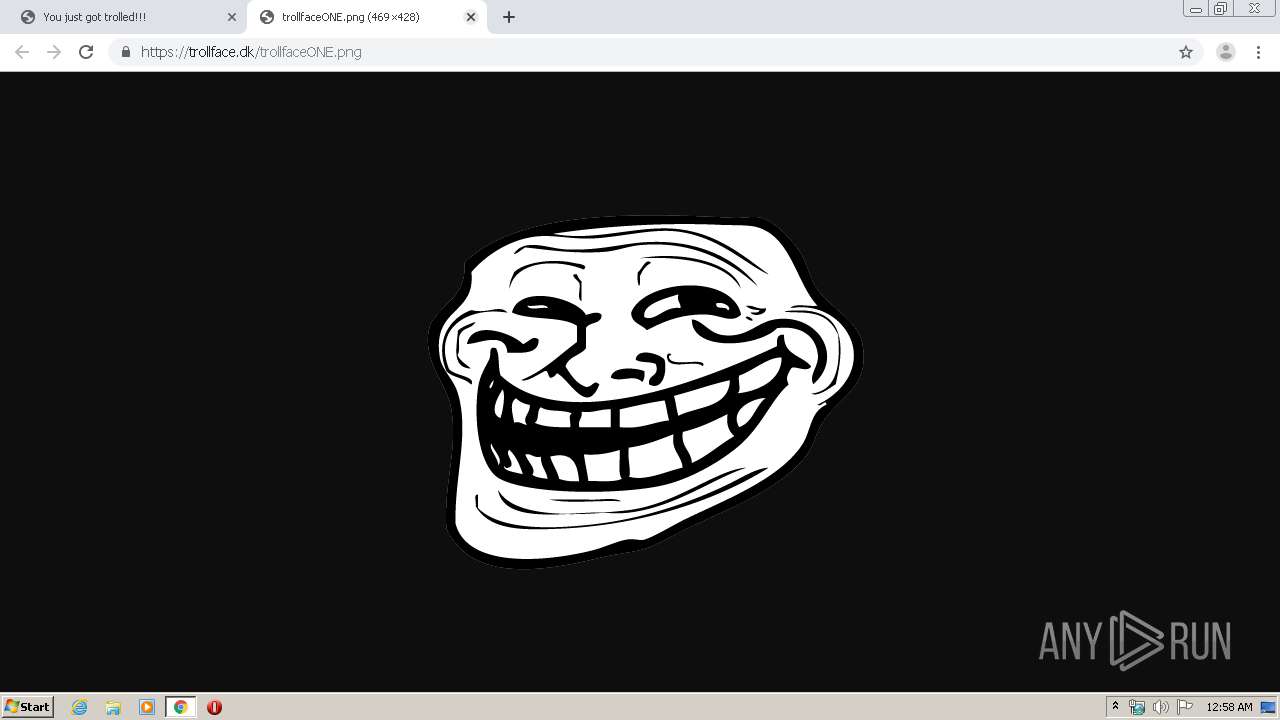Open Windows Explorer folder from taskbar
Image resolution: width=1280 pixels, height=720 pixels.
pyautogui.click(x=113, y=707)
